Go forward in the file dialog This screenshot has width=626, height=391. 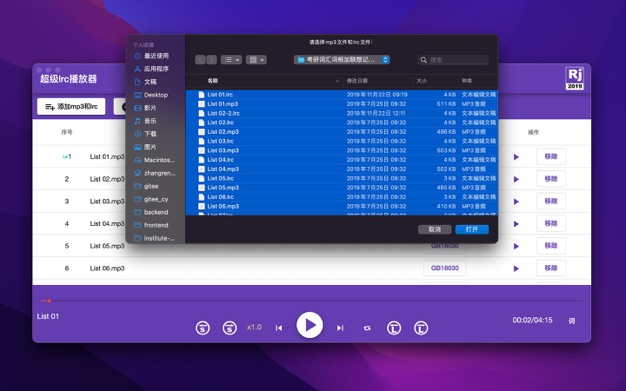tap(212, 60)
